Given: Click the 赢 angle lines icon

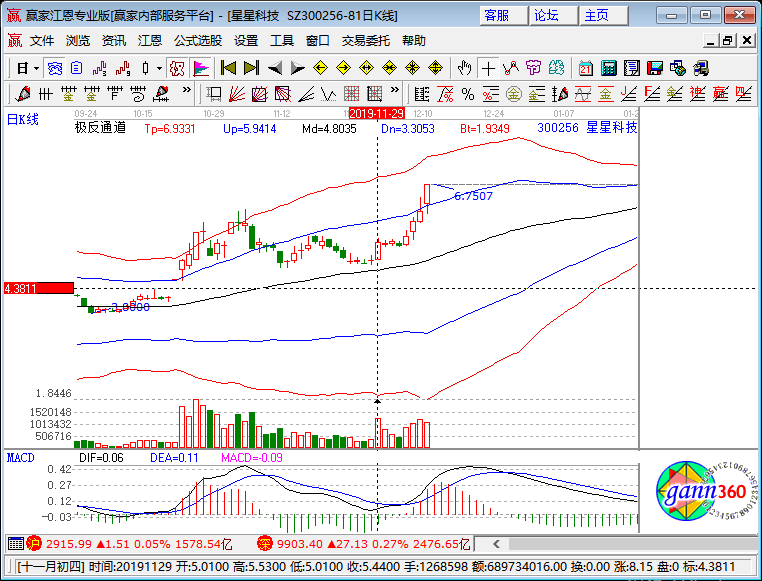Looking at the screenshot, I should pos(720,94).
